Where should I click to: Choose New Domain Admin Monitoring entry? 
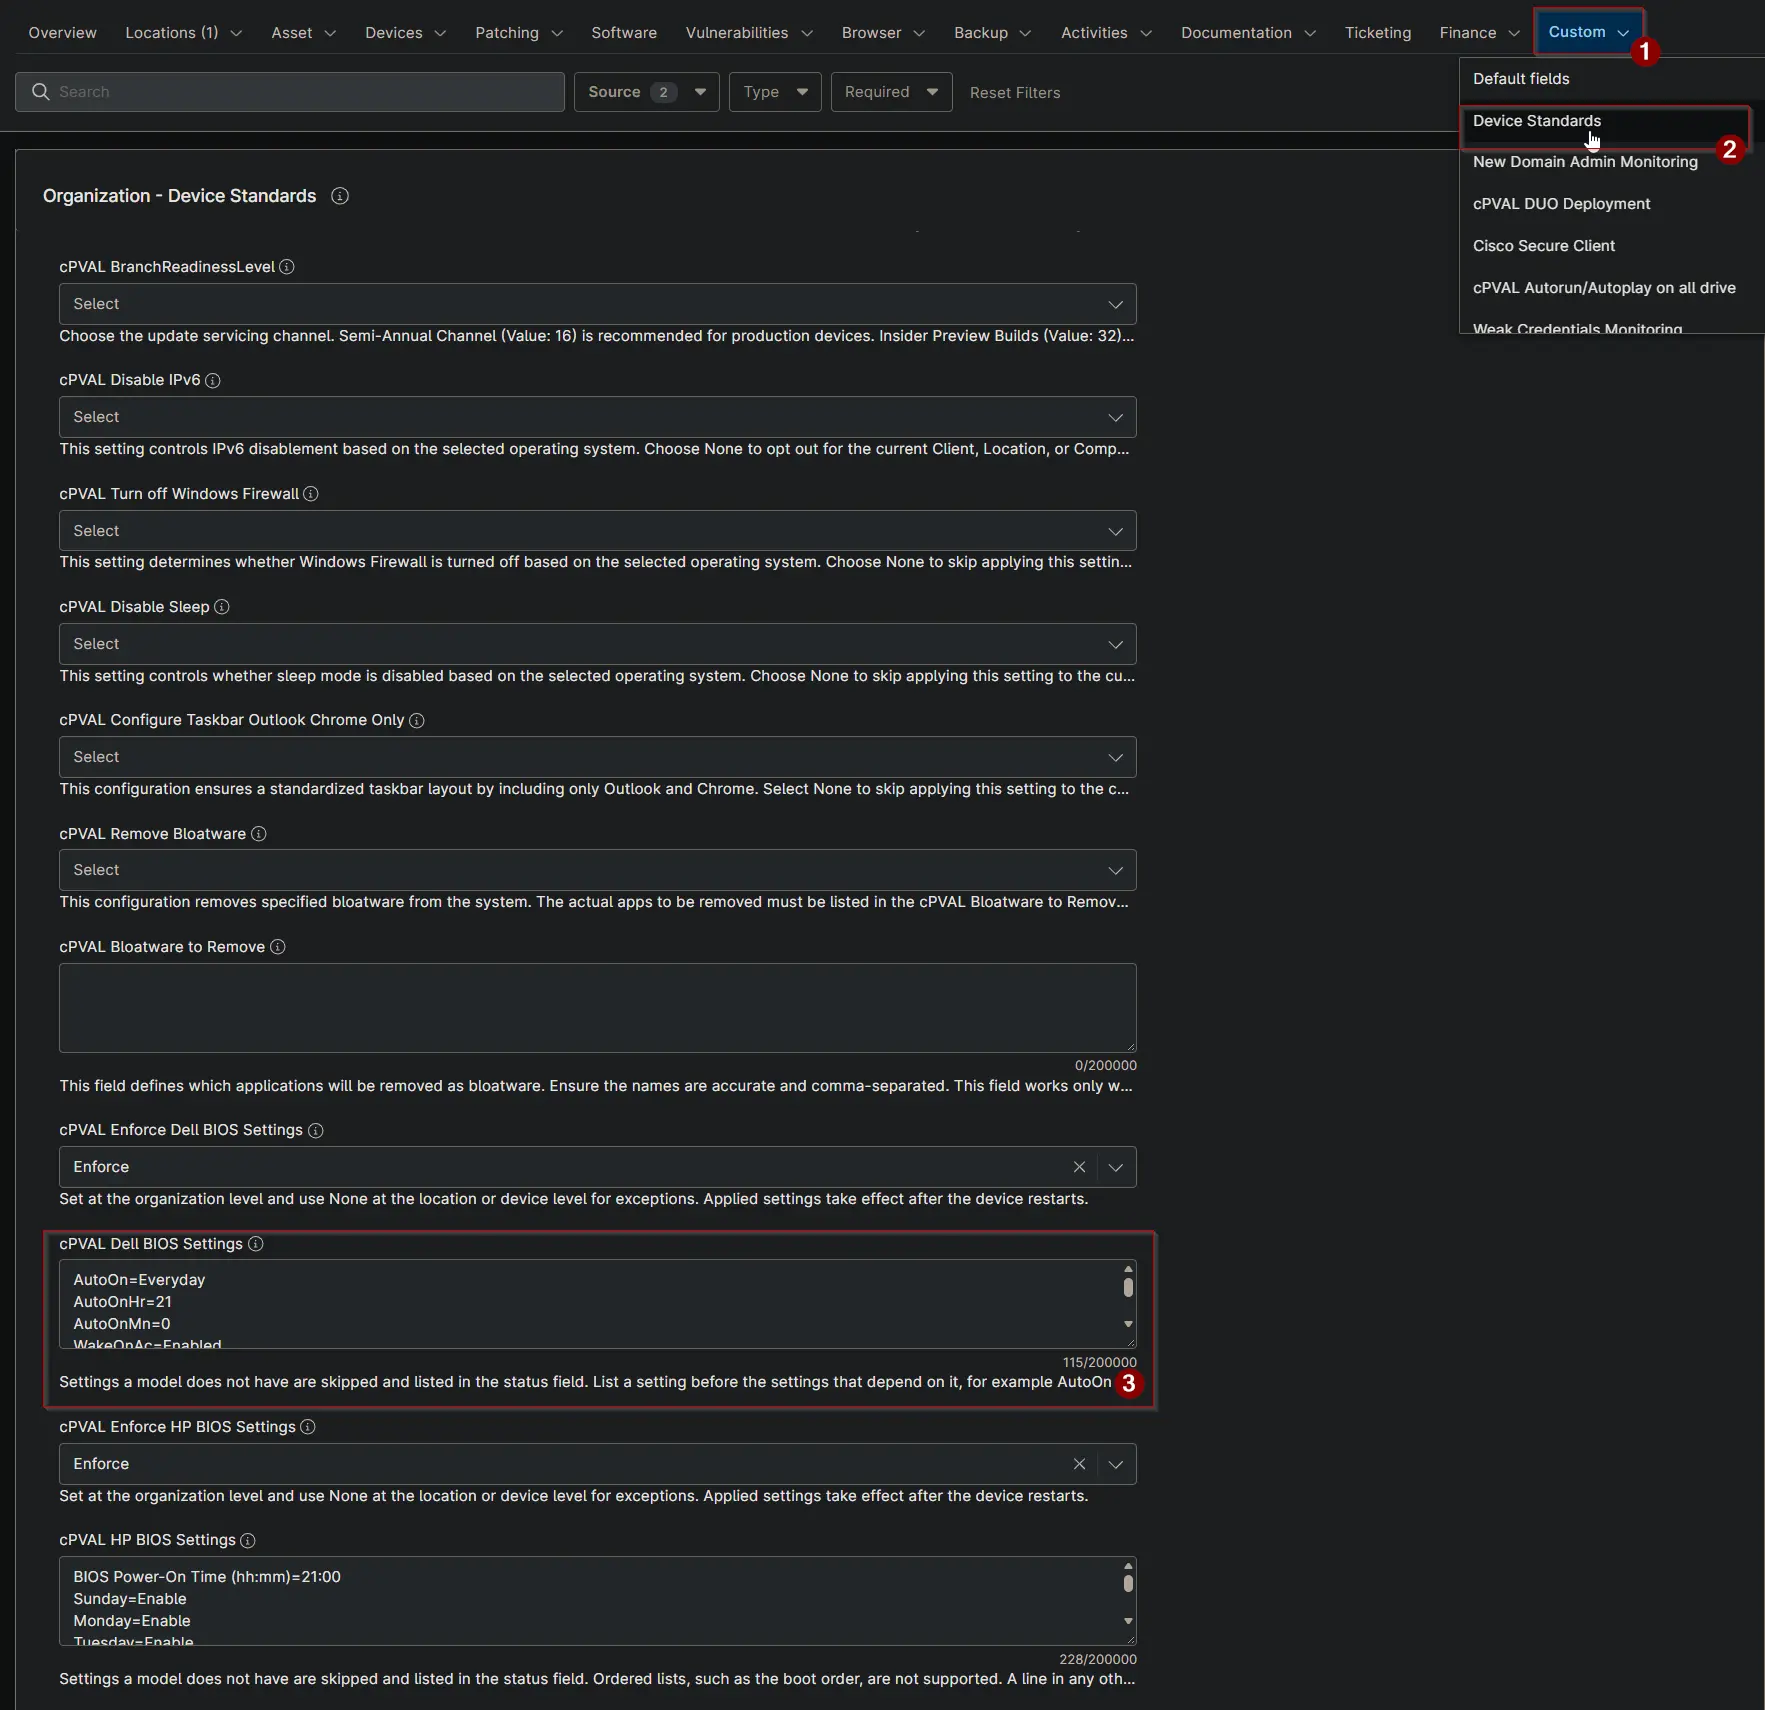[x=1585, y=162]
